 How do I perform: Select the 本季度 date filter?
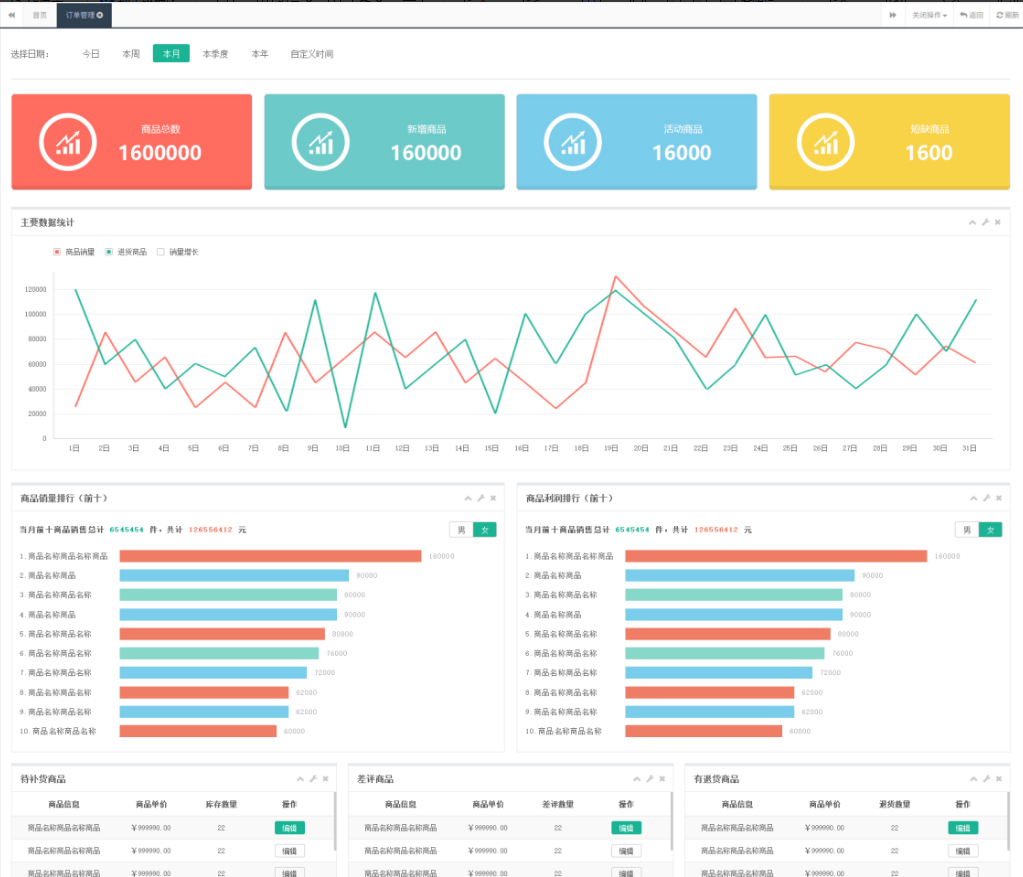(215, 54)
